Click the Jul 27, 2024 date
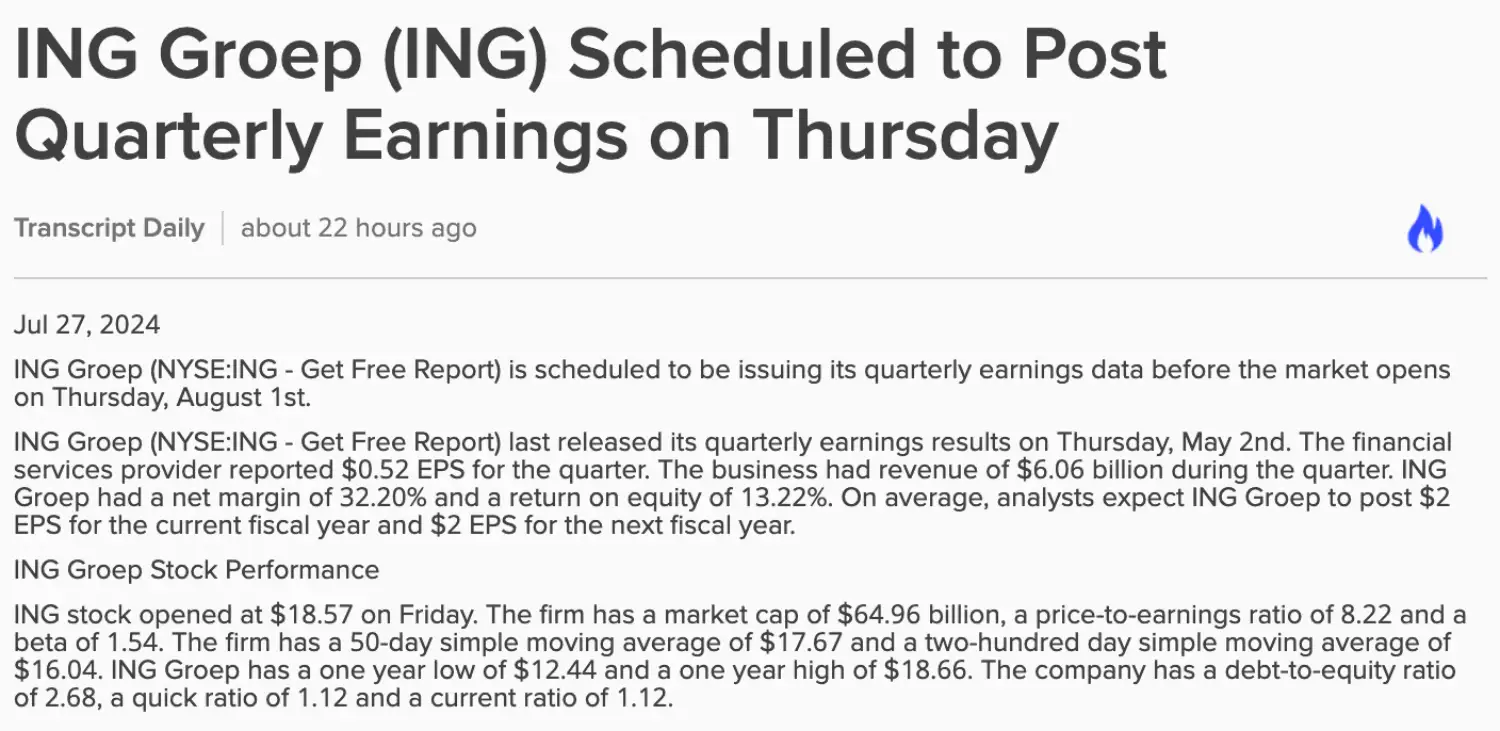 tap(87, 325)
